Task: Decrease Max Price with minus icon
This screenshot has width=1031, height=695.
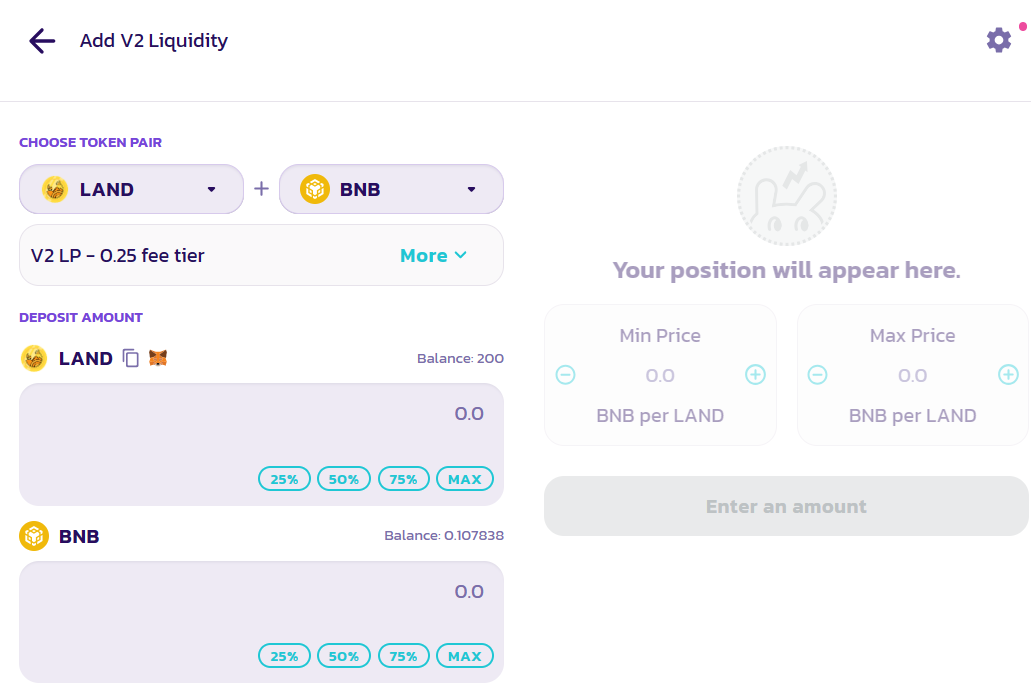Action: pyautogui.click(x=817, y=375)
